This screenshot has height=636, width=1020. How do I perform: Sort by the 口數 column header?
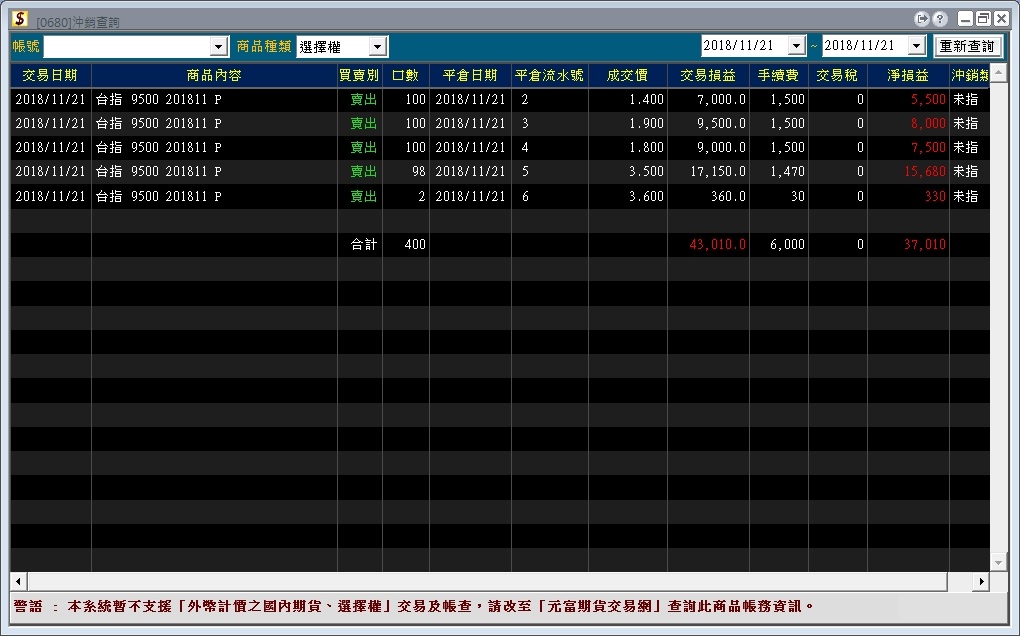click(405, 75)
